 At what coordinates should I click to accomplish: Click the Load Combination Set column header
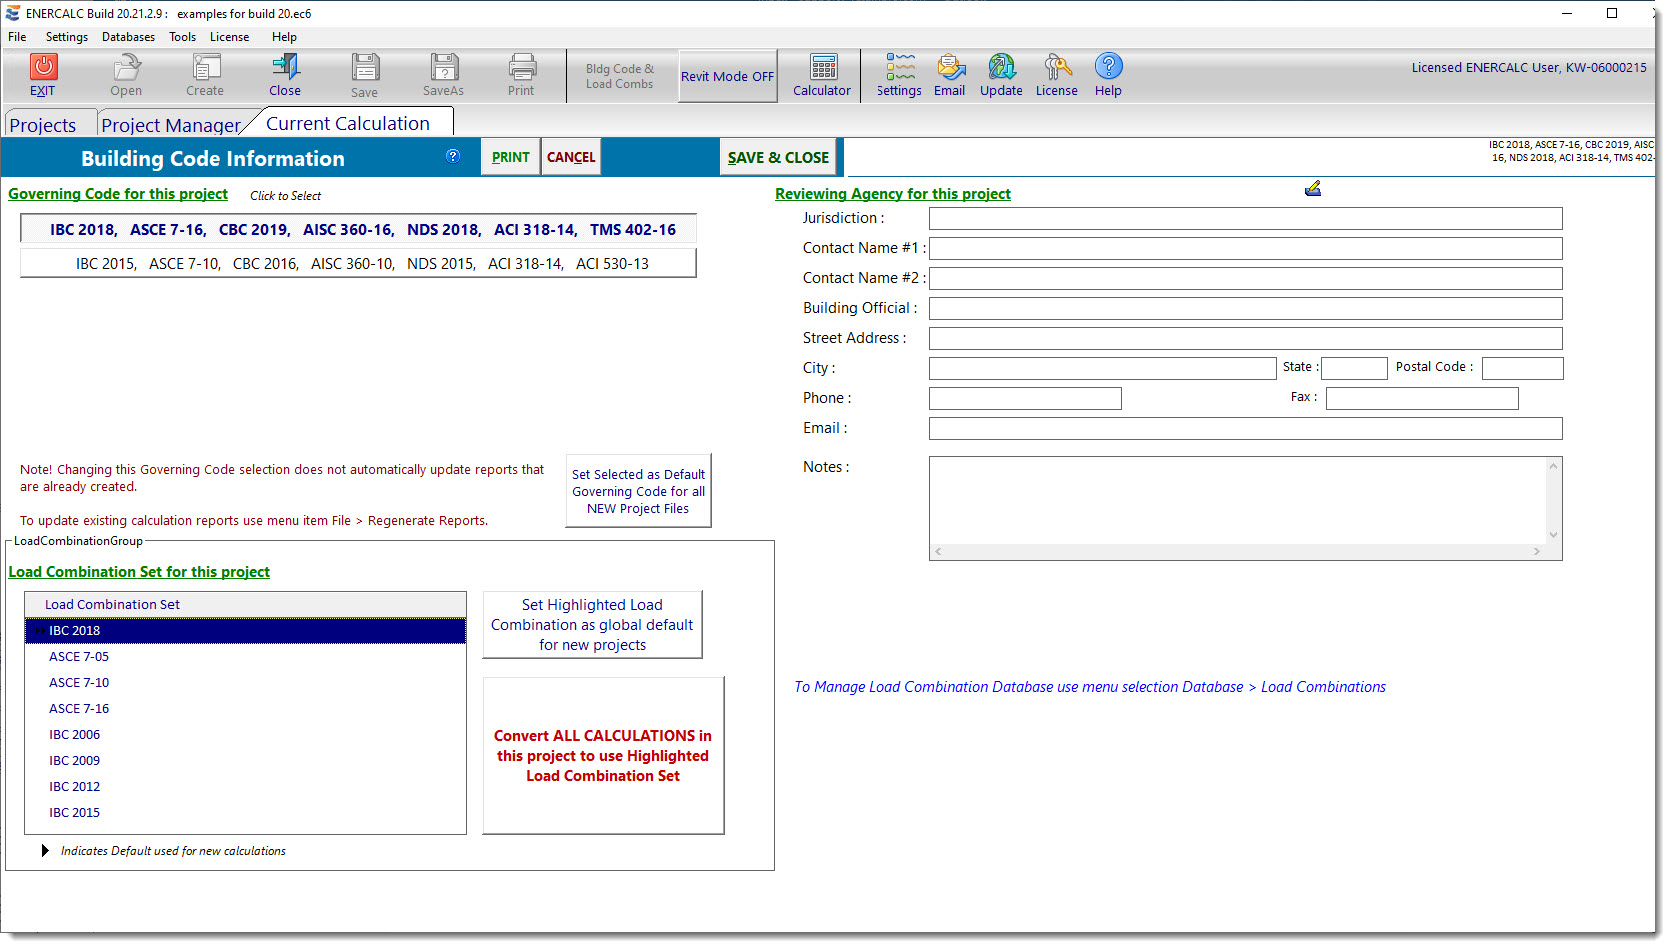click(x=245, y=604)
